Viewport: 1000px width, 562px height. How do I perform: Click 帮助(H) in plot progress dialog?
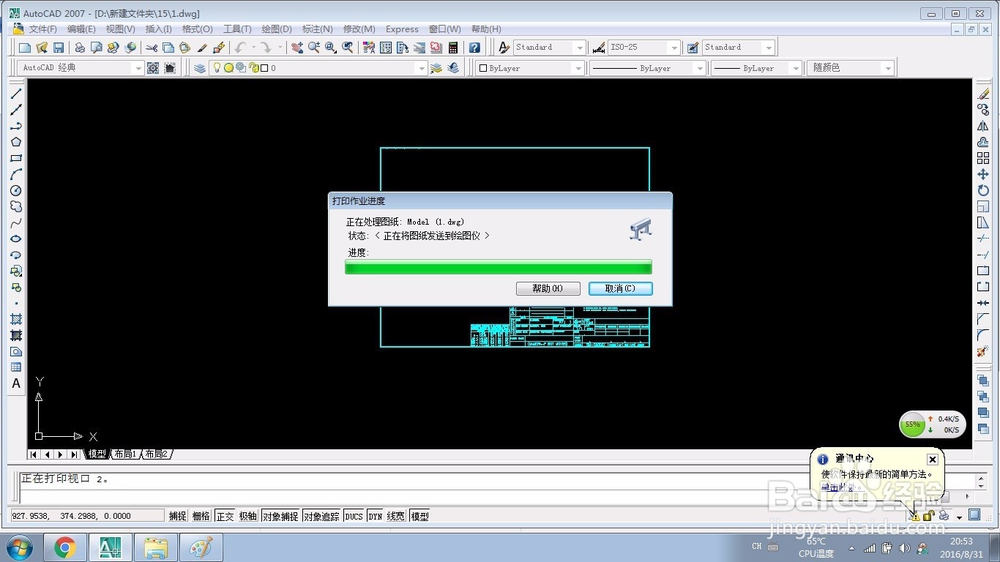[x=548, y=288]
